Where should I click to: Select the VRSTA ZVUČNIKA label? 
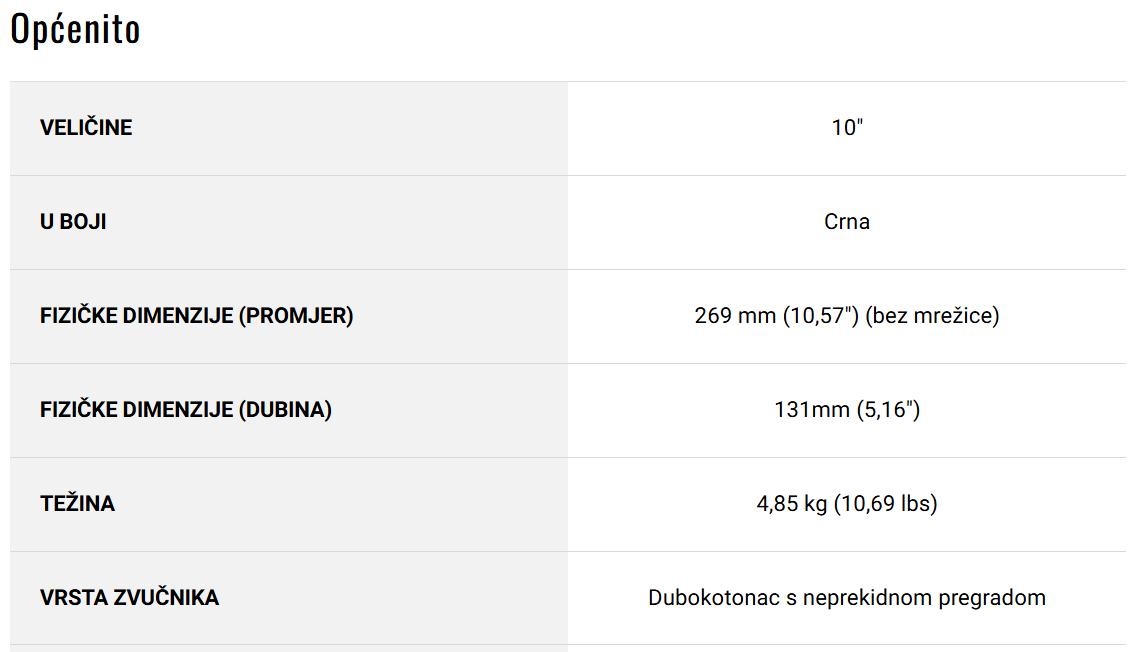[x=129, y=598]
